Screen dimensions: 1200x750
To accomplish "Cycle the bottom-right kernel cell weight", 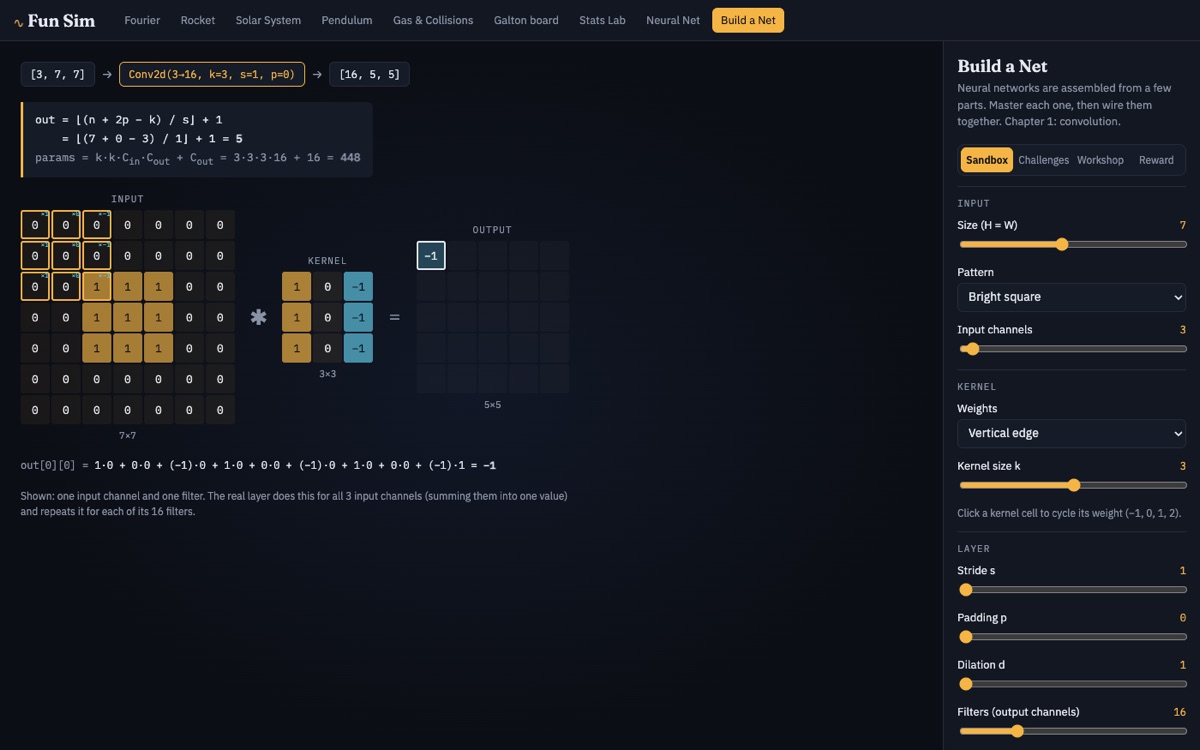I will [x=358, y=348].
